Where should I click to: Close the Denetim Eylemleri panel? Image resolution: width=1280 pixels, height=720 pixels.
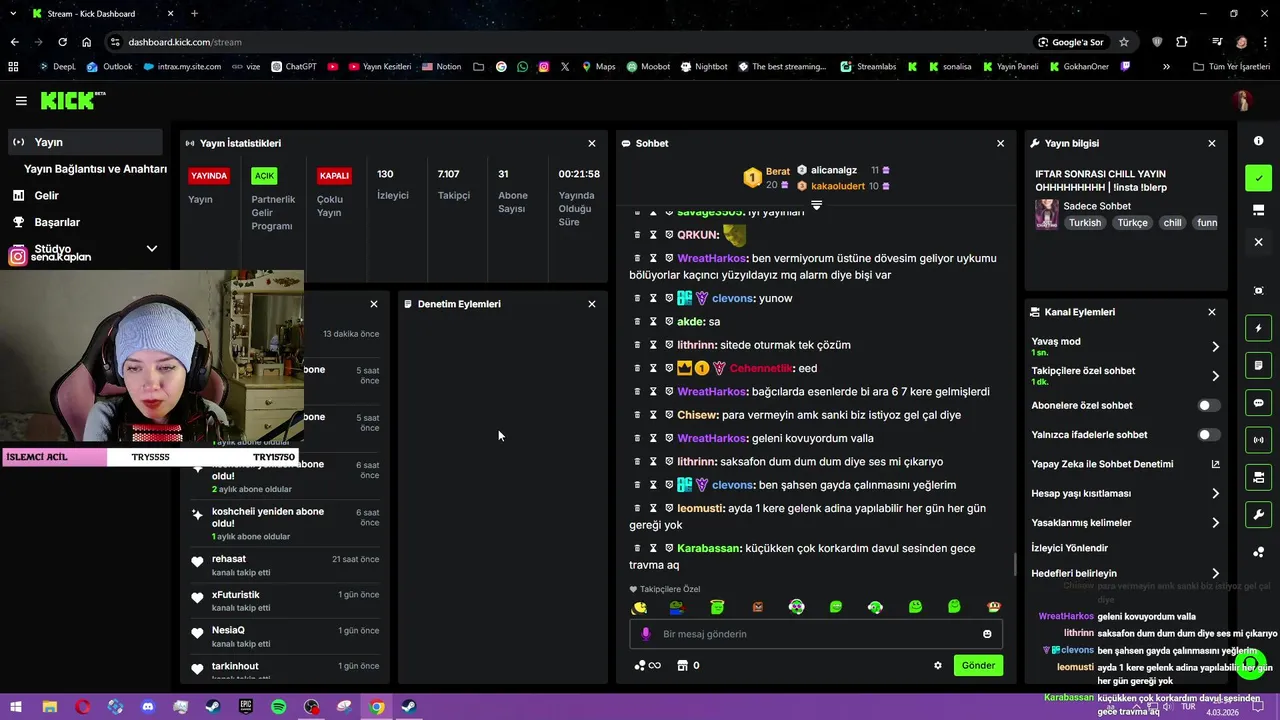(x=592, y=304)
